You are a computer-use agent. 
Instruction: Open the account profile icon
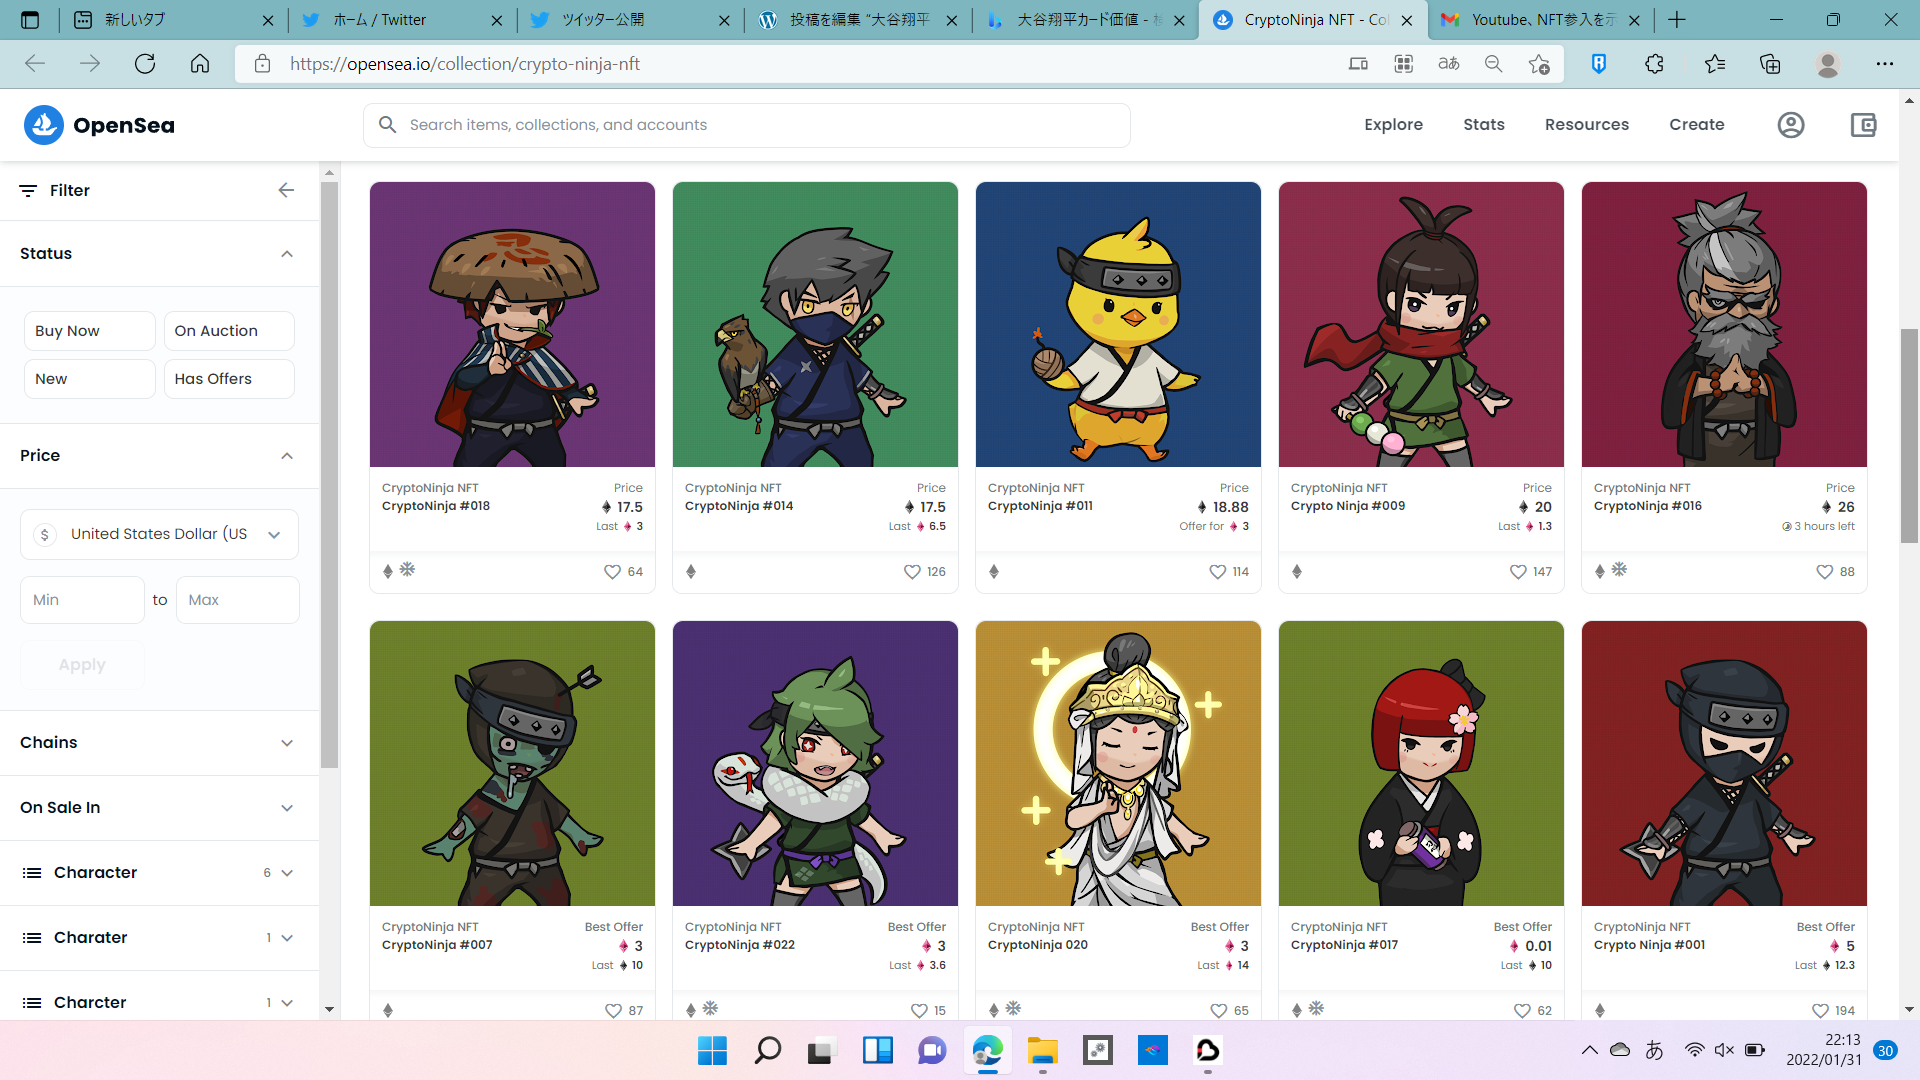point(1790,125)
